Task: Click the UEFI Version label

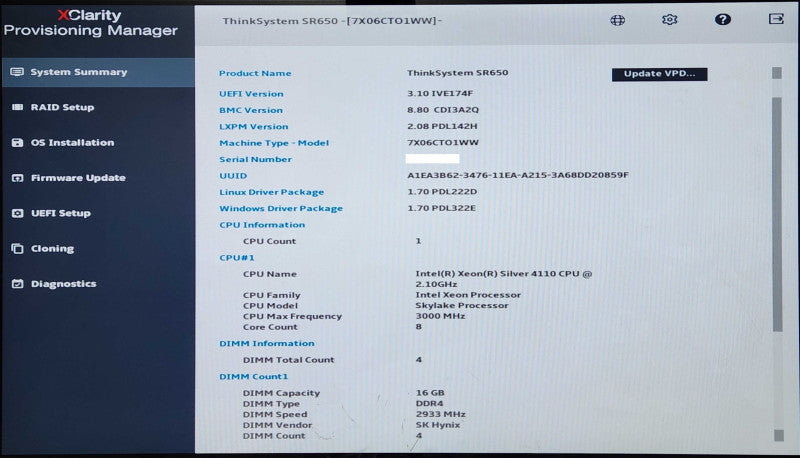Action: tap(251, 94)
